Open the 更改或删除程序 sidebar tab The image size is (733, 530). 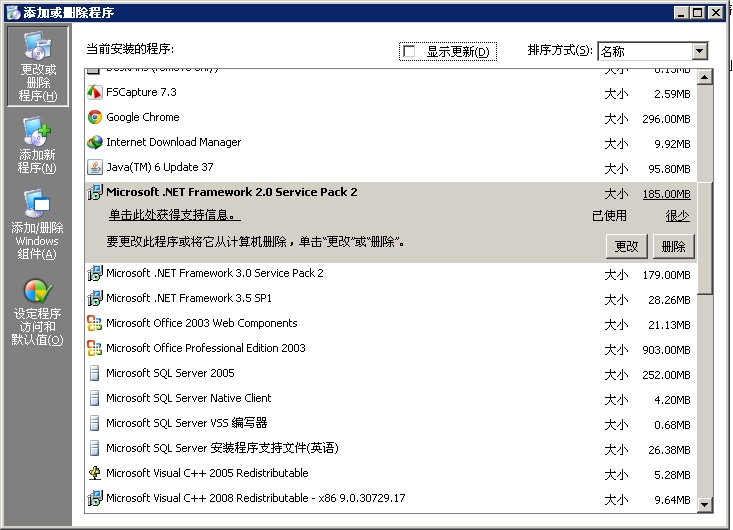pyautogui.click(x=38, y=66)
